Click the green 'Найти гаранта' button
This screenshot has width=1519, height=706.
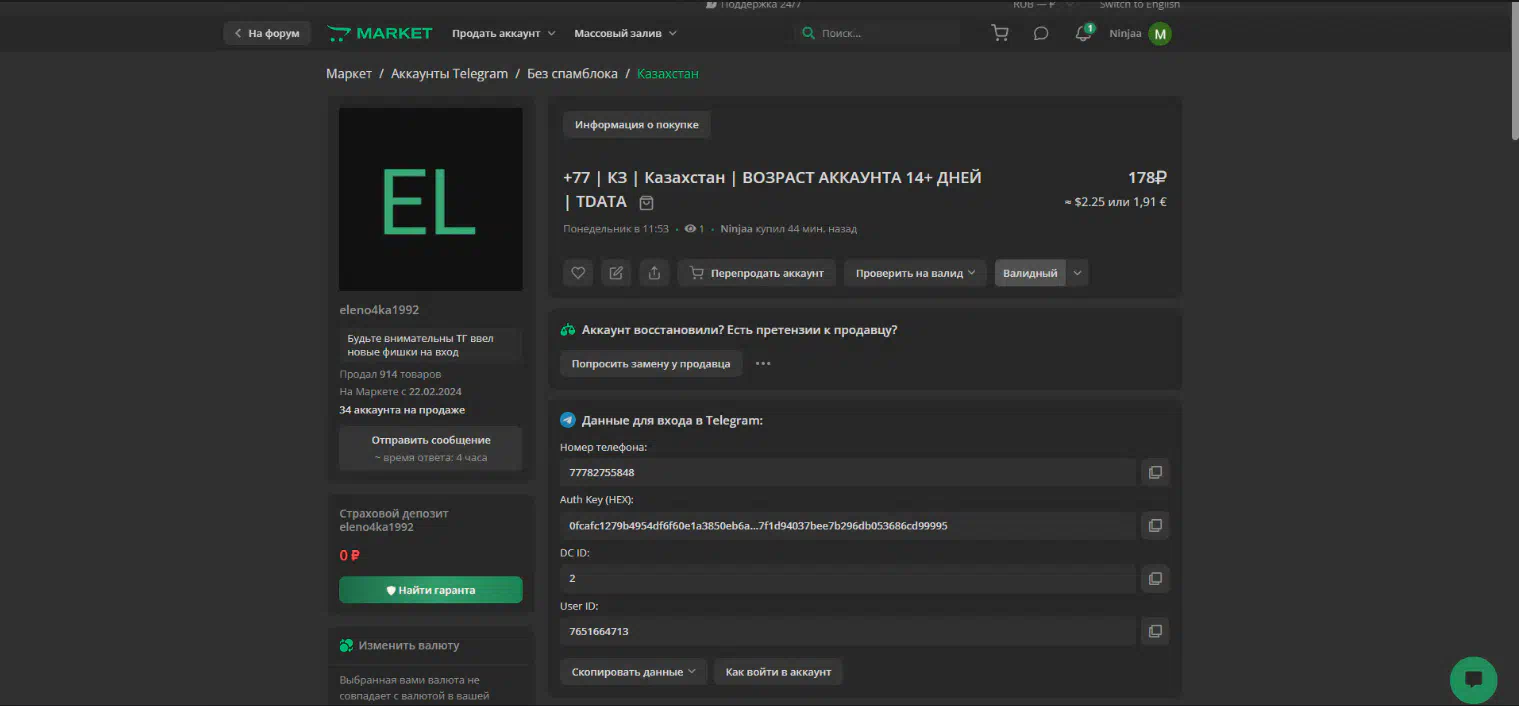coord(431,590)
